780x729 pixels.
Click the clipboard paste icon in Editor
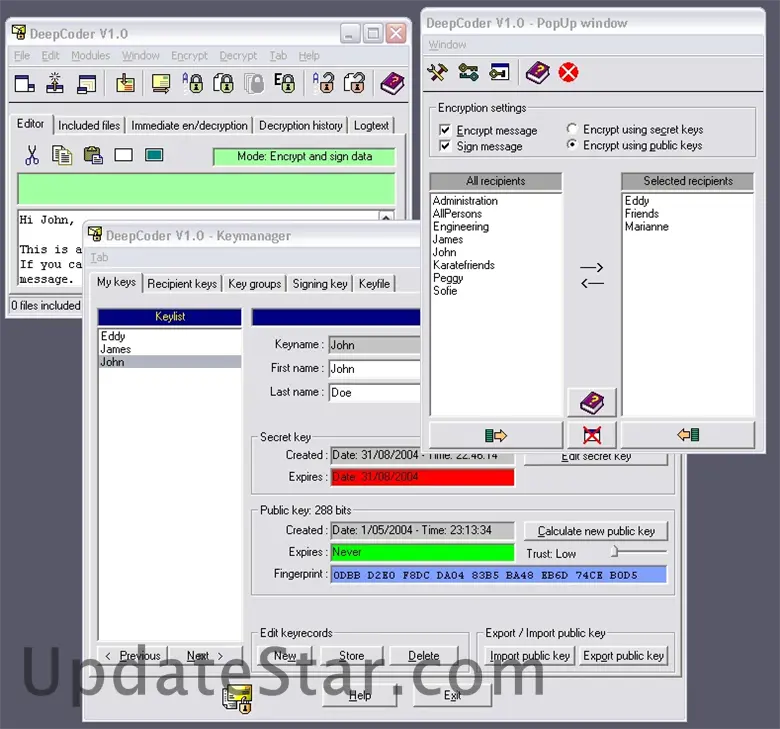coord(93,155)
